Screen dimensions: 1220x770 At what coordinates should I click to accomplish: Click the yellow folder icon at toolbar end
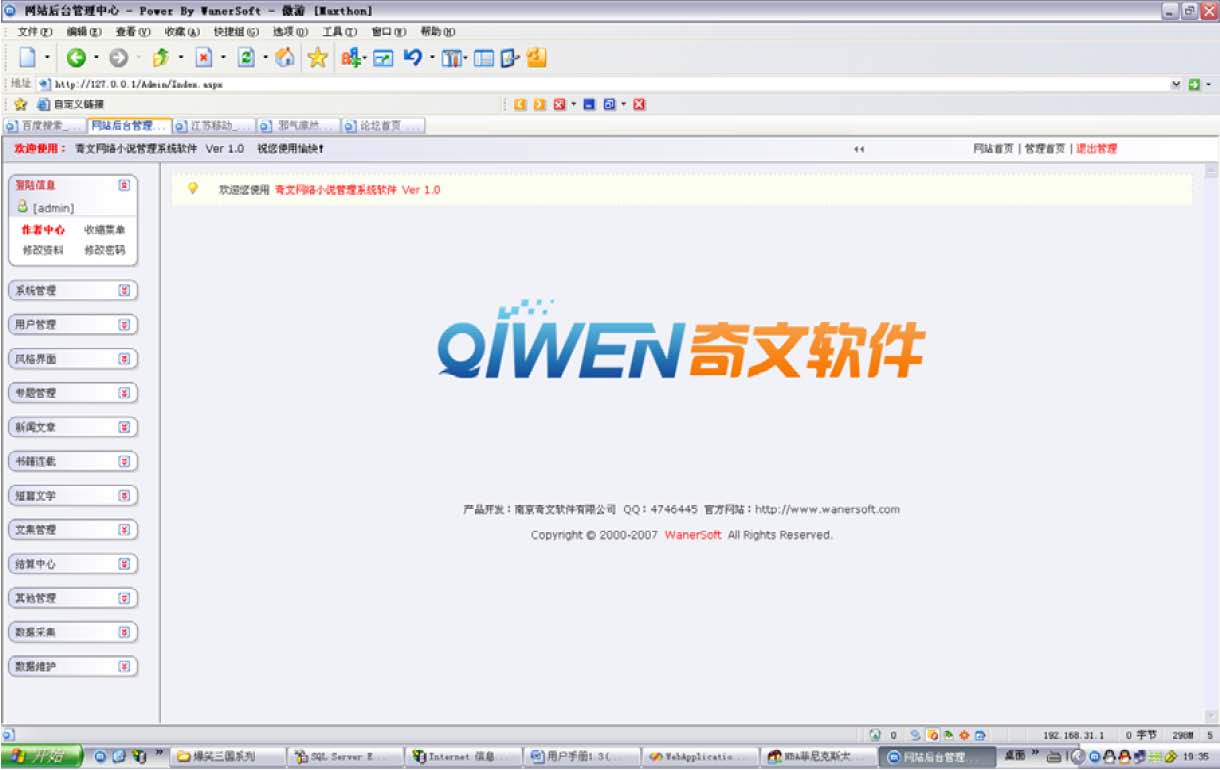[536, 58]
